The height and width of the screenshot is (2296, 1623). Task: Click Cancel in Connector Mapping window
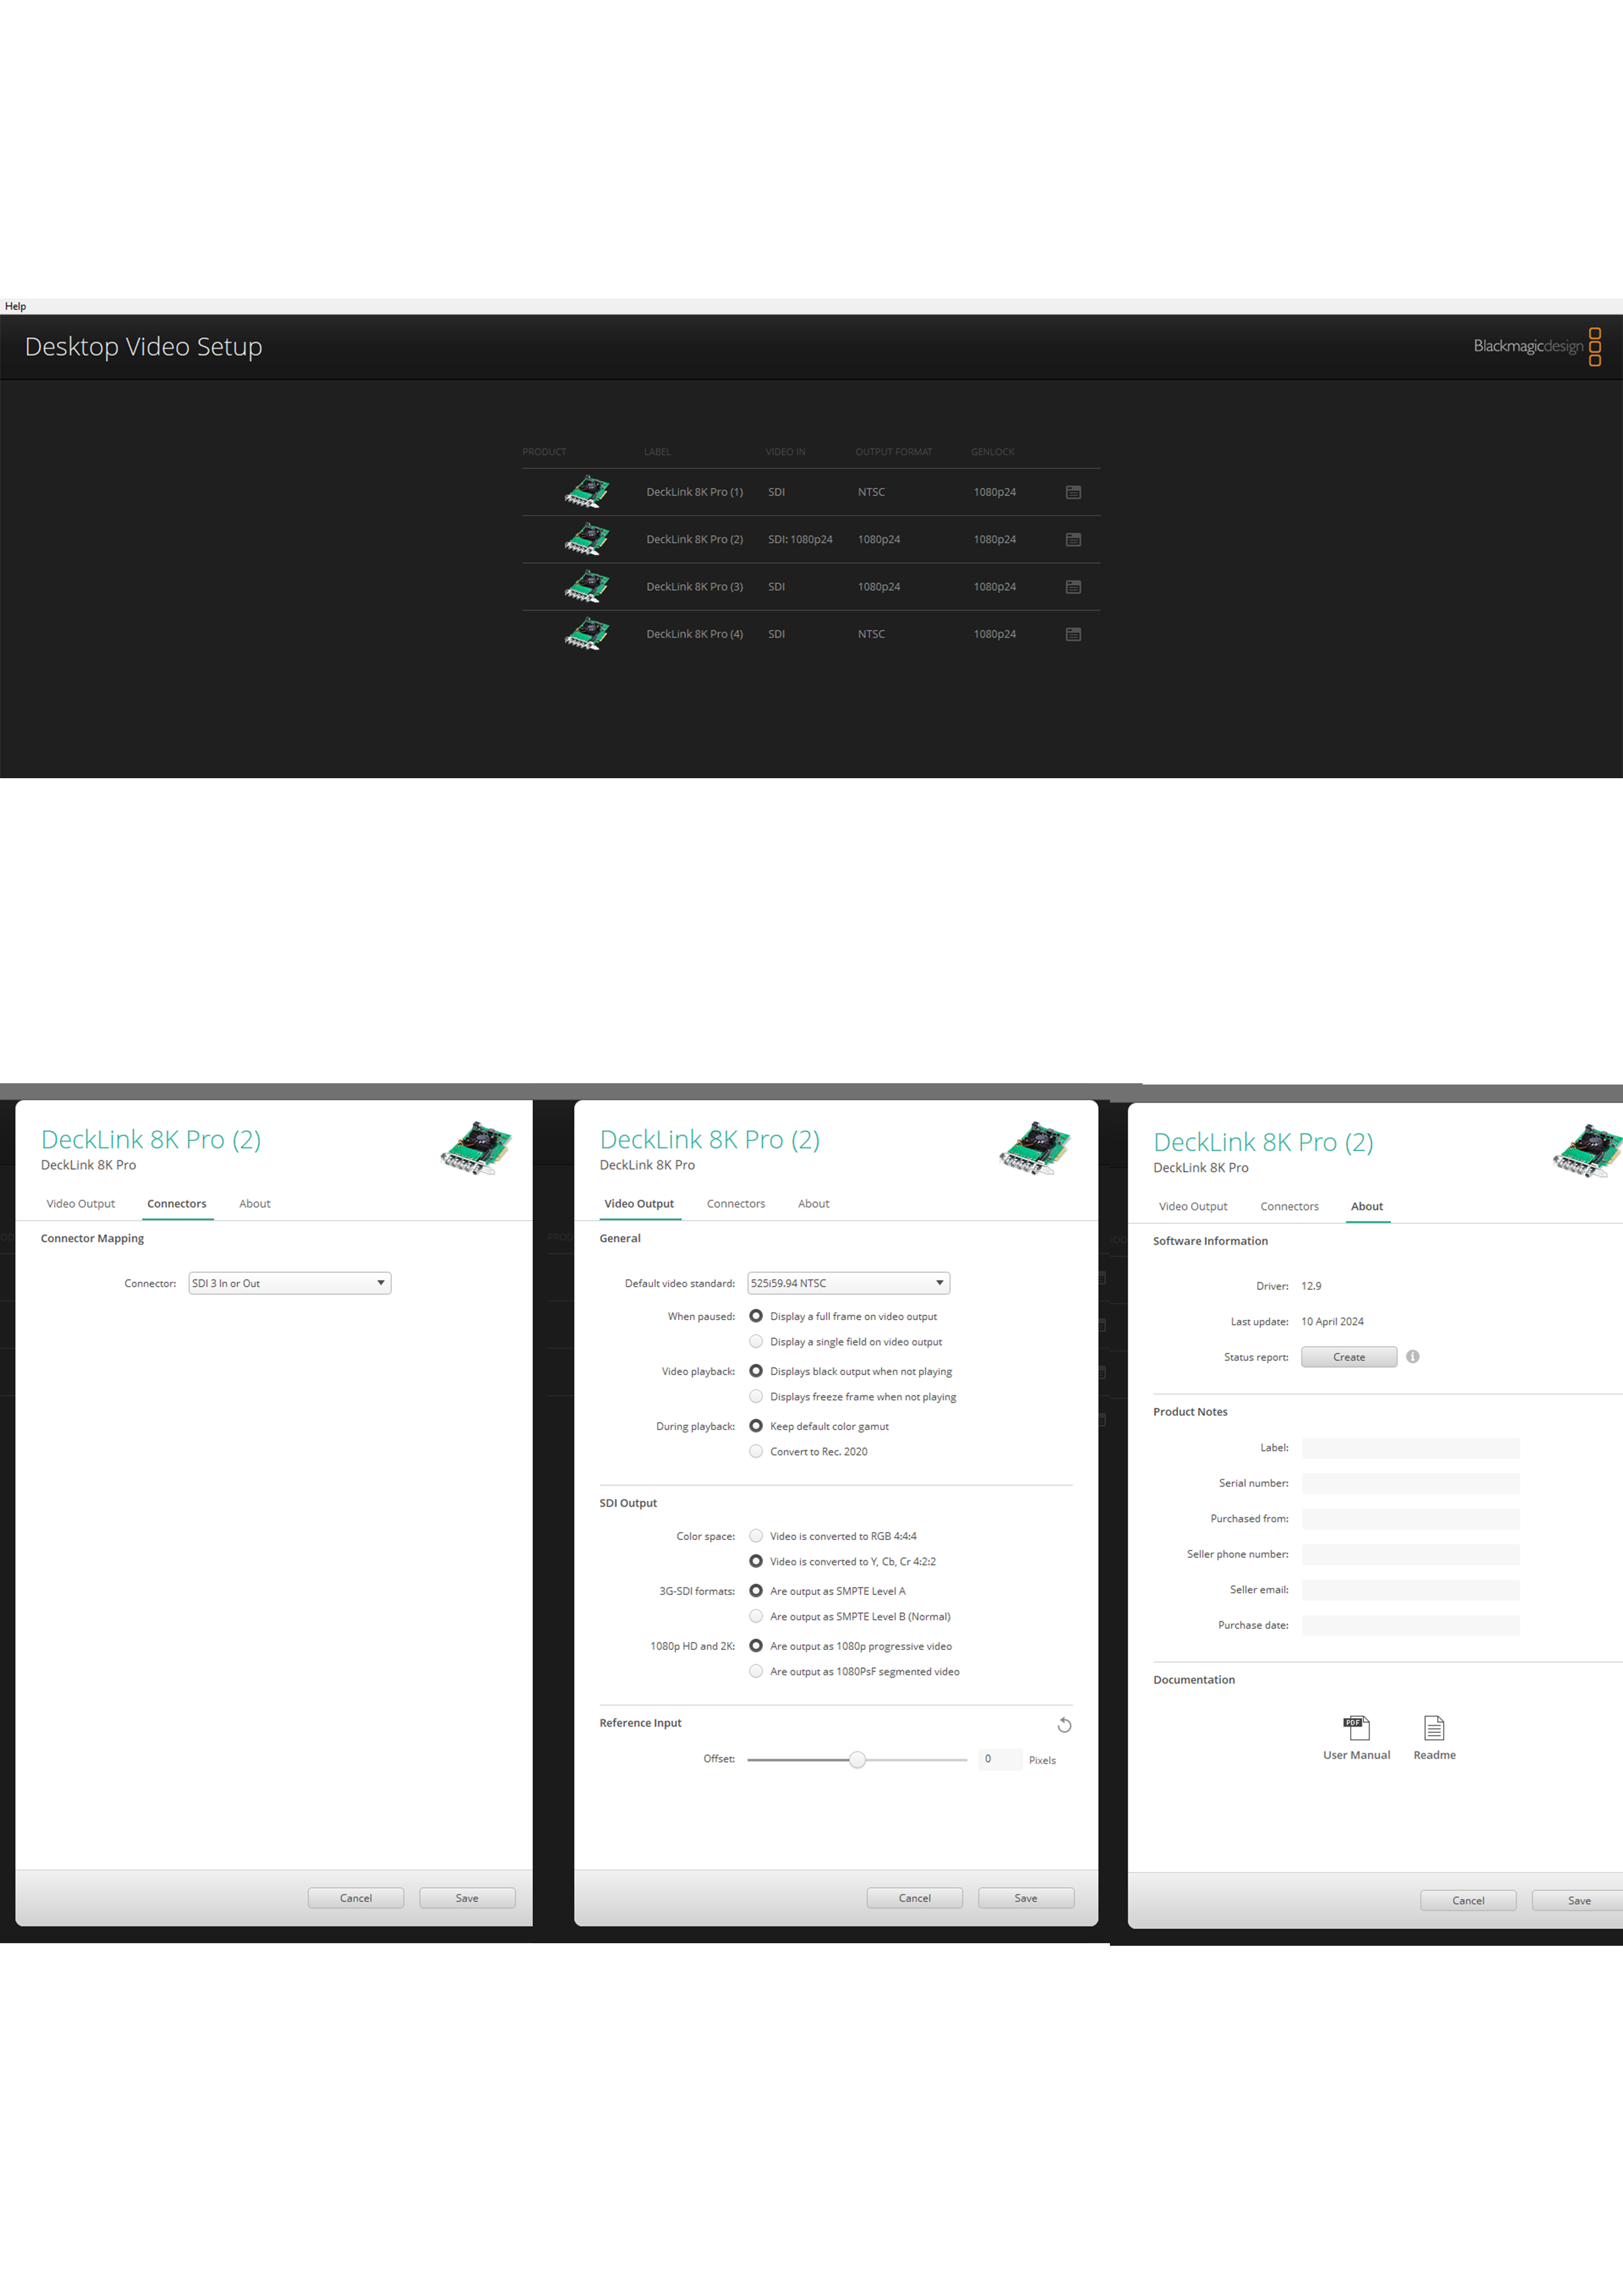[x=356, y=1898]
